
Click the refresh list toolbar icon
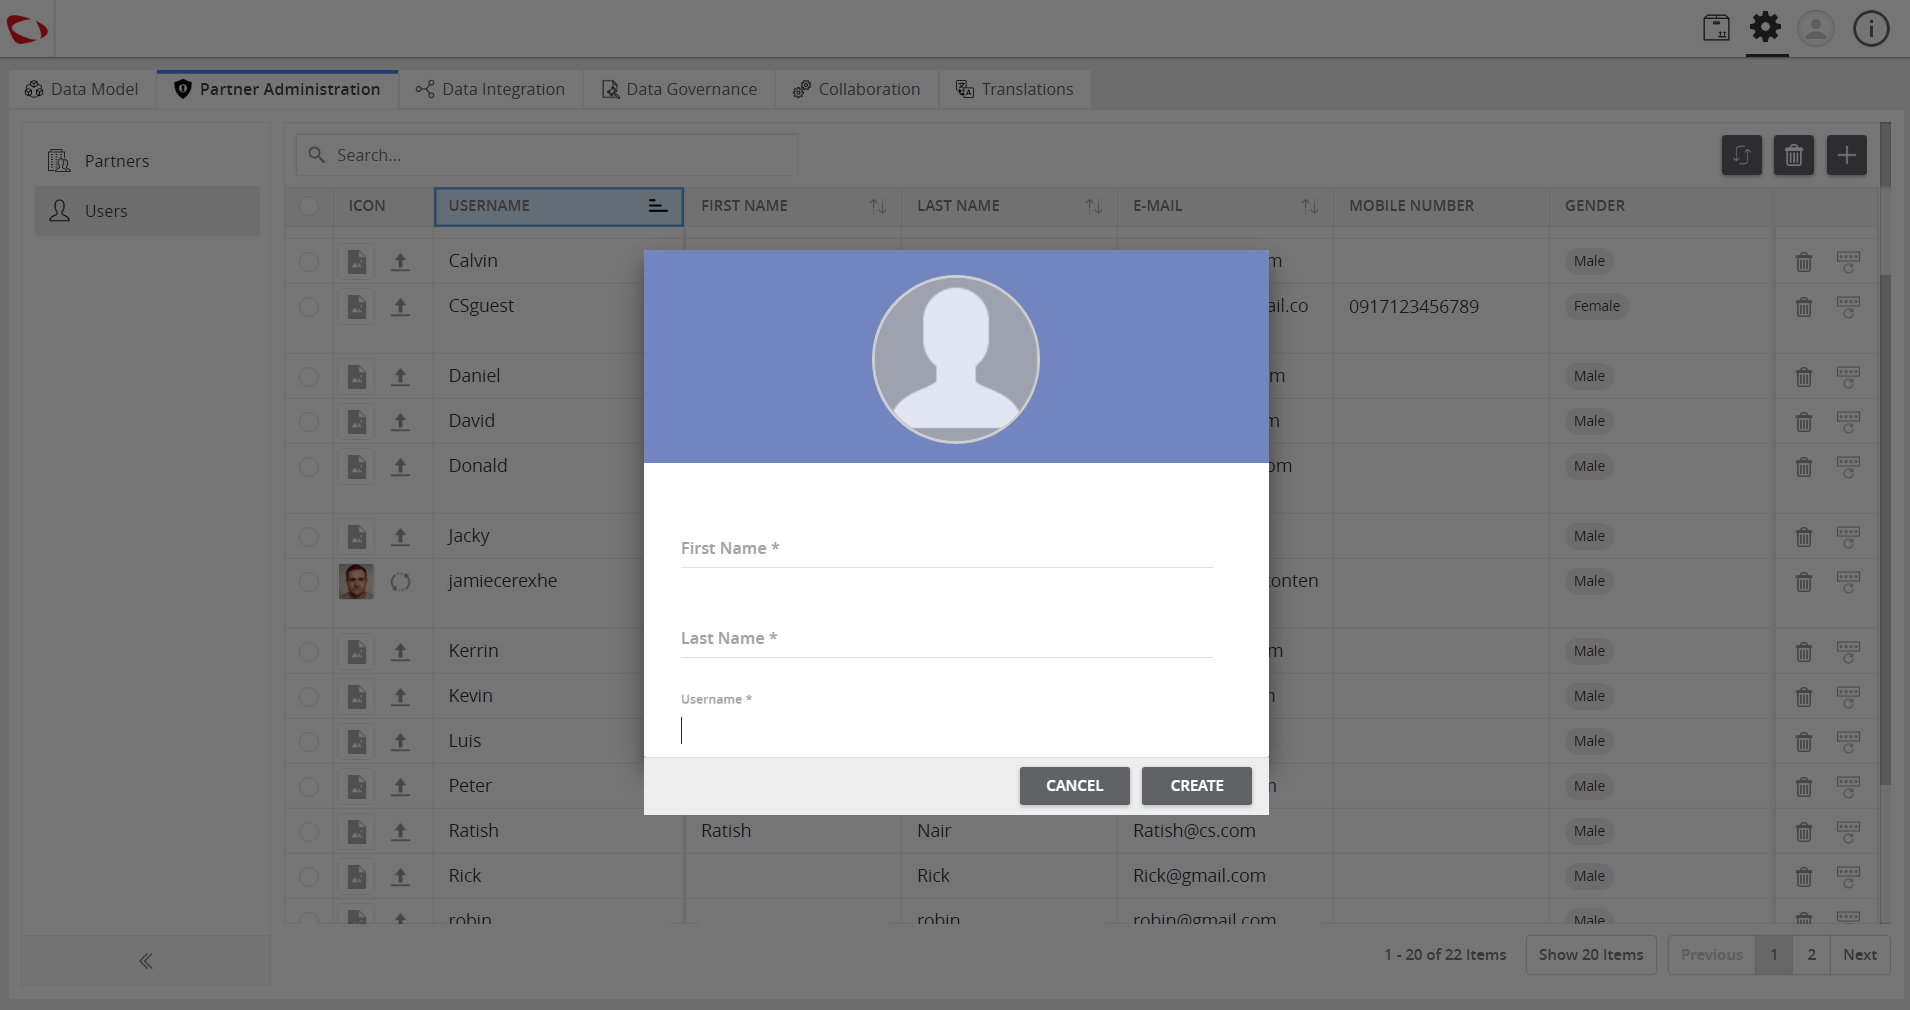[x=1742, y=155]
